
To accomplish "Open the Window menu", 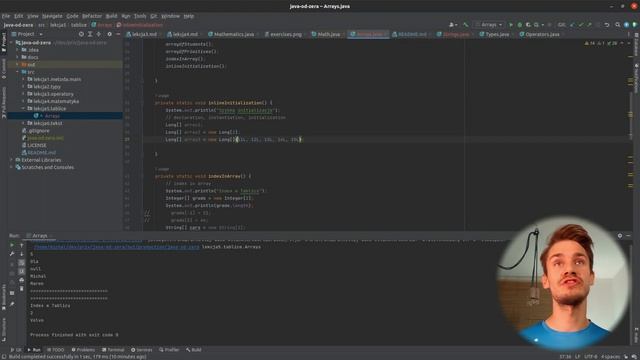I will [170, 16].
